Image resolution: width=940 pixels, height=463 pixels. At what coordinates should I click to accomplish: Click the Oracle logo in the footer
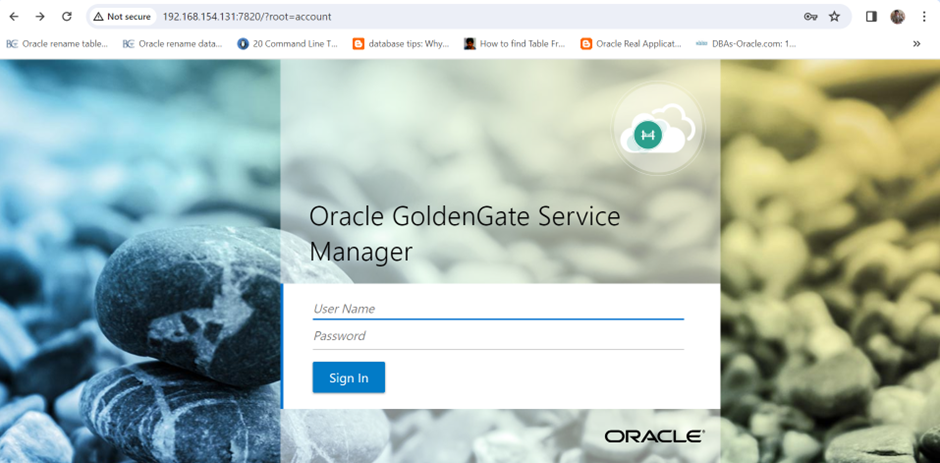654,436
